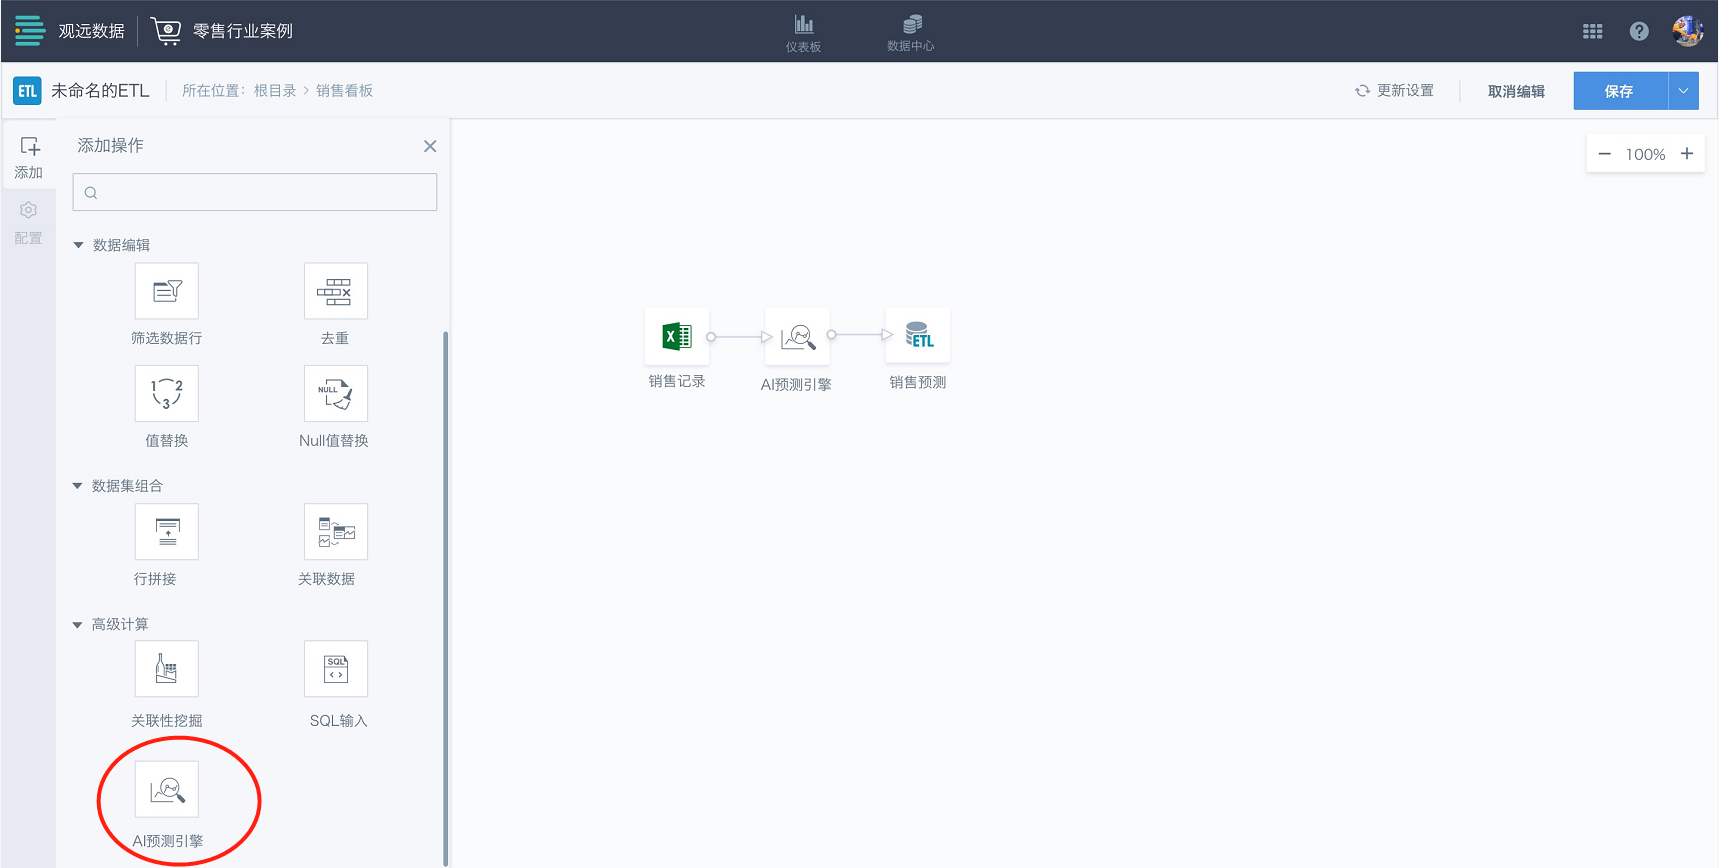Screen dimensions: 1719x868
Task: Select the AI预测引擎 node on canvas
Action: (x=797, y=337)
